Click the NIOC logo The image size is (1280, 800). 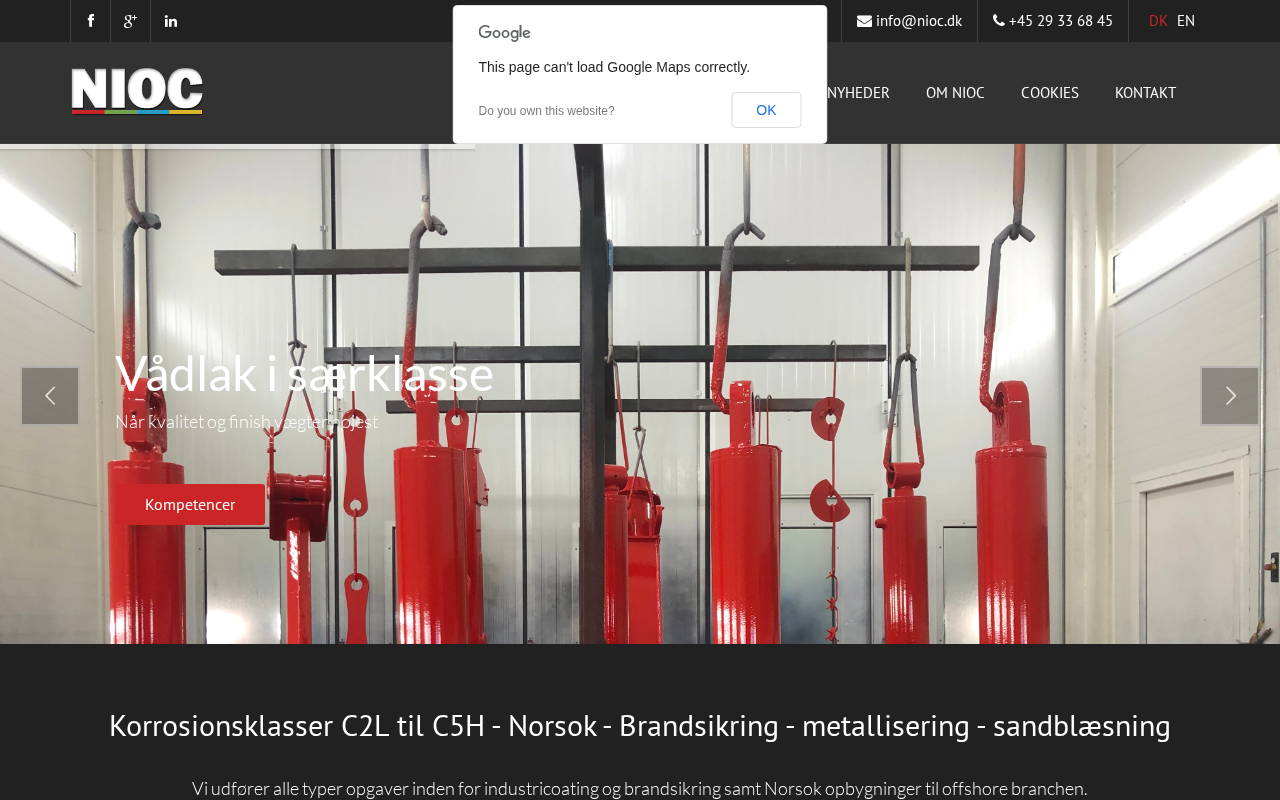point(137,91)
